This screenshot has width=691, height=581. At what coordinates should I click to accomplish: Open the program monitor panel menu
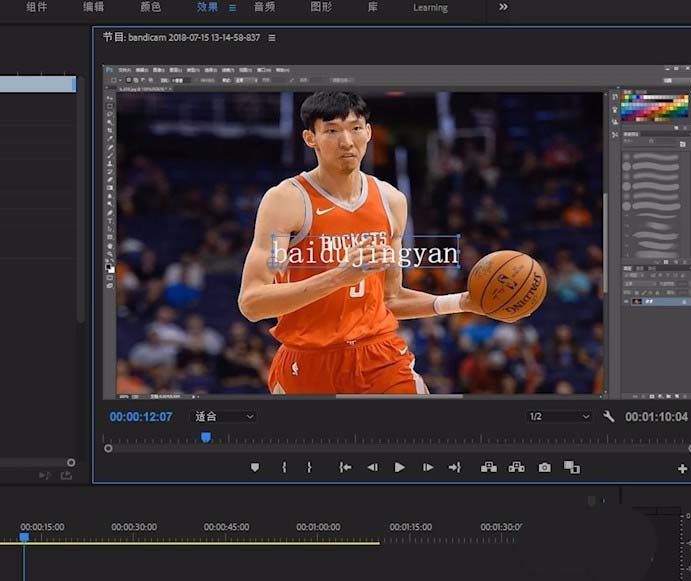click(272, 38)
